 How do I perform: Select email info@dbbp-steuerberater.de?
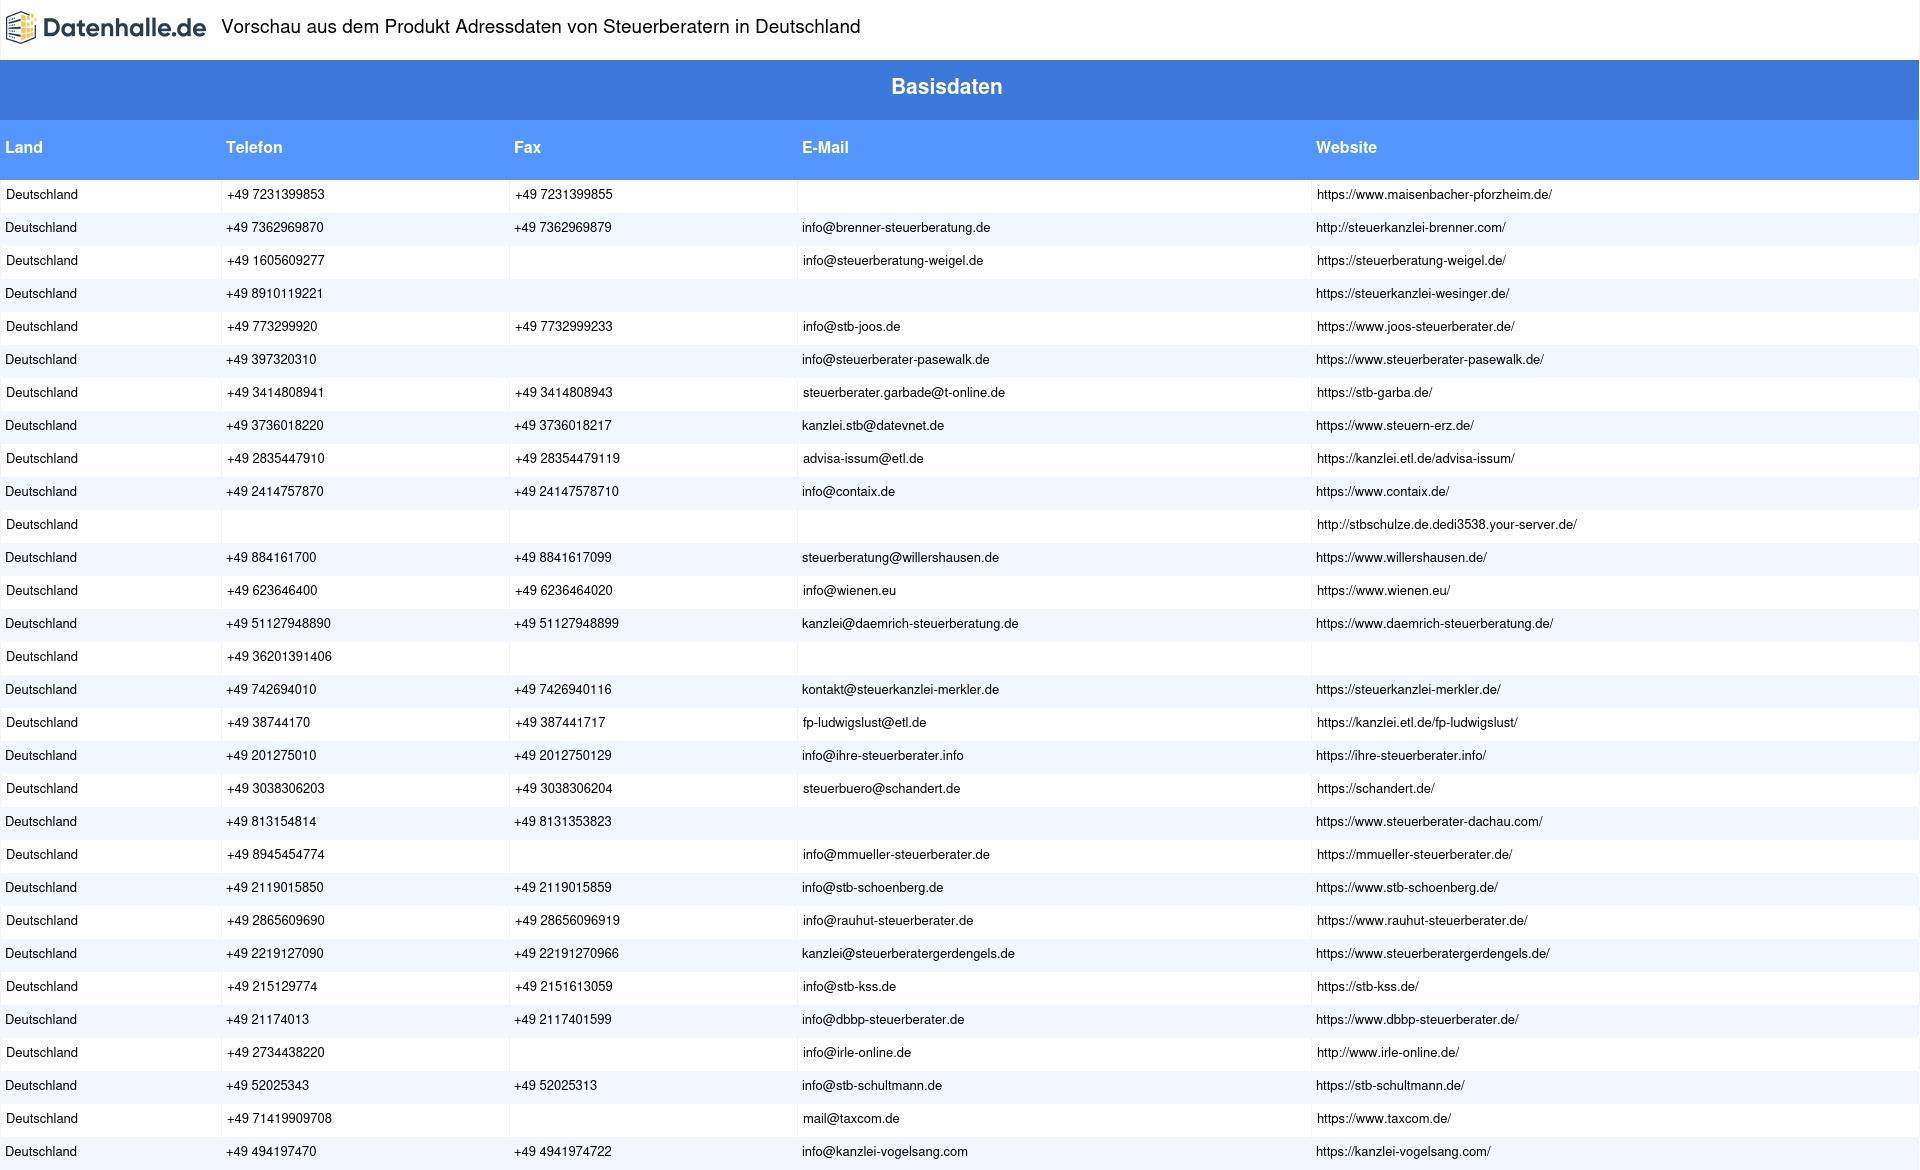[x=883, y=1020]
